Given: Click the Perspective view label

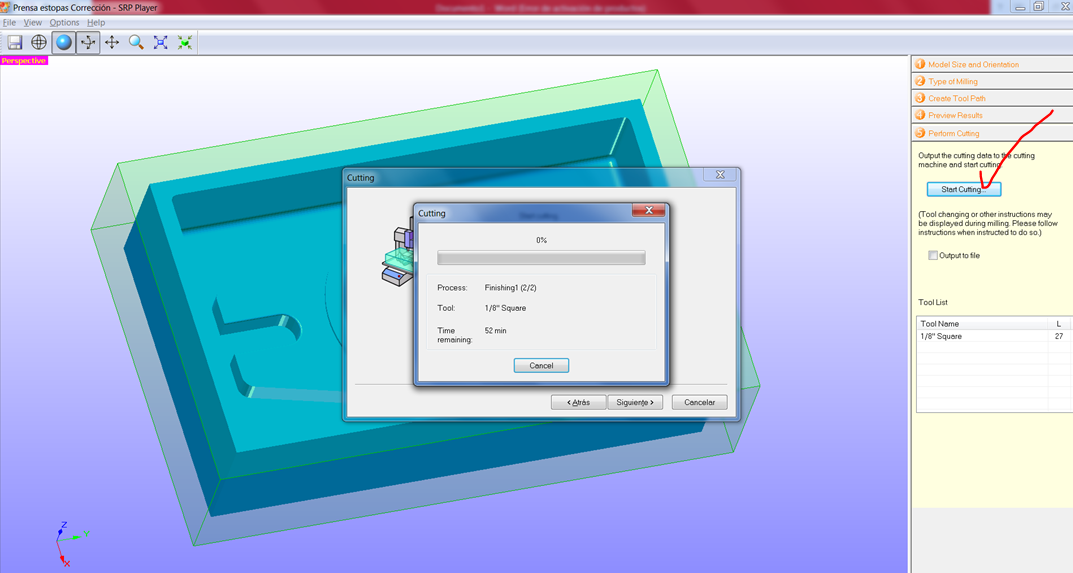Looking at the screenshot, I should pyautogui.click(x=24, y=61).
